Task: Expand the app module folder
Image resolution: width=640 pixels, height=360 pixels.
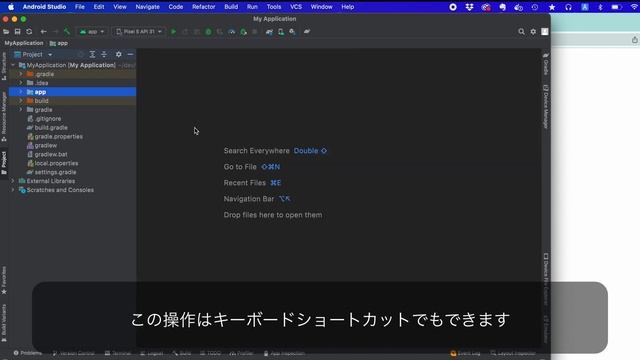Action: (x=21, y=92)
